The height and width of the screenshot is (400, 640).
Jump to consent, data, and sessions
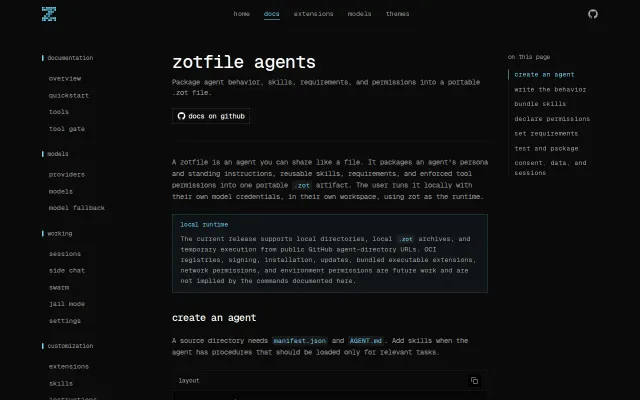coord(550,168)
